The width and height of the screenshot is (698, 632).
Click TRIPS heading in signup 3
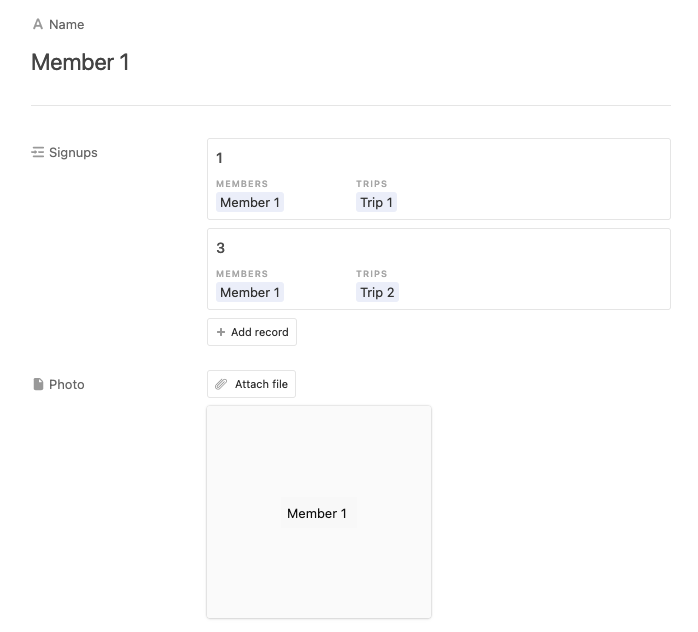[x=372, y=274]
